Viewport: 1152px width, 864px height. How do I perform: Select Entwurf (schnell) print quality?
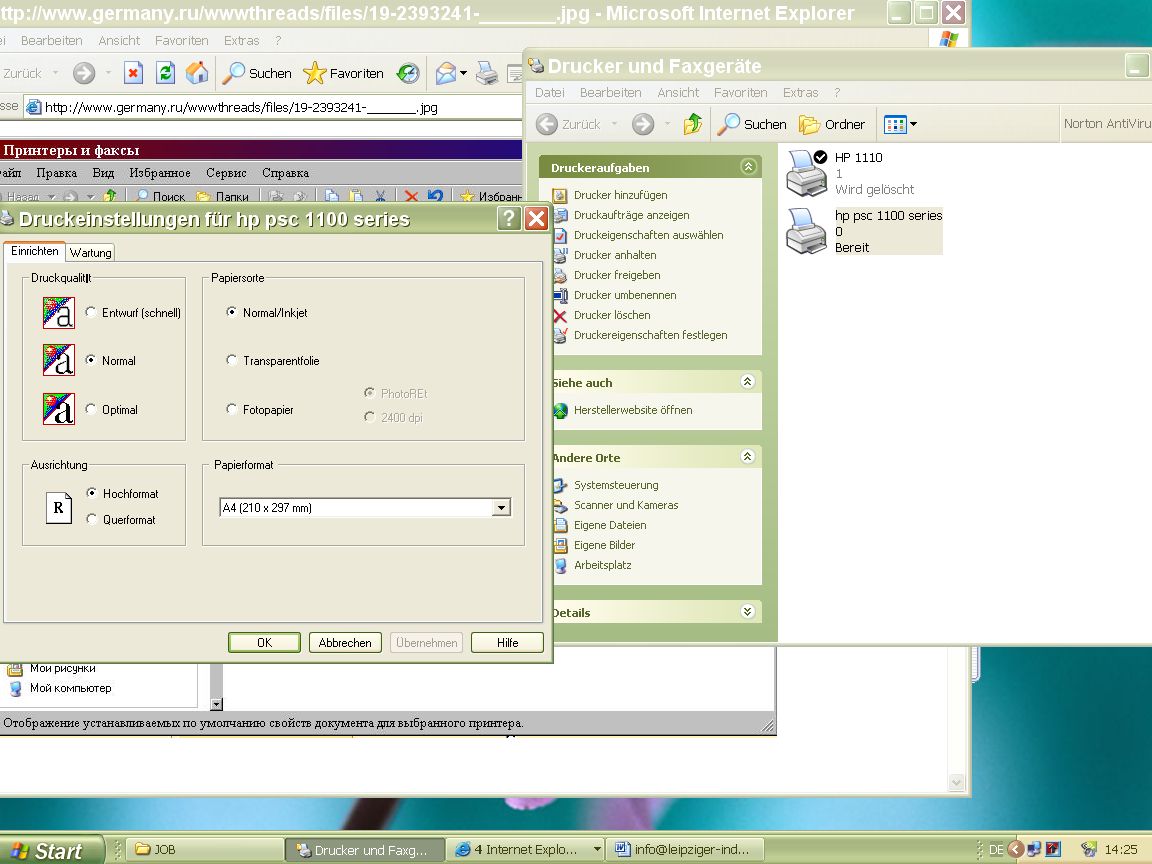pyautogui.click(x=90, y=312)
